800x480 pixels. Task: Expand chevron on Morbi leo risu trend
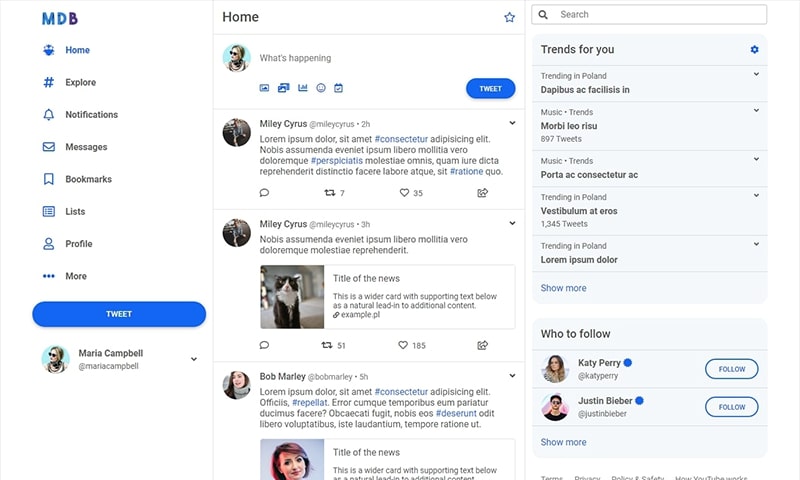tap(757, 110)
